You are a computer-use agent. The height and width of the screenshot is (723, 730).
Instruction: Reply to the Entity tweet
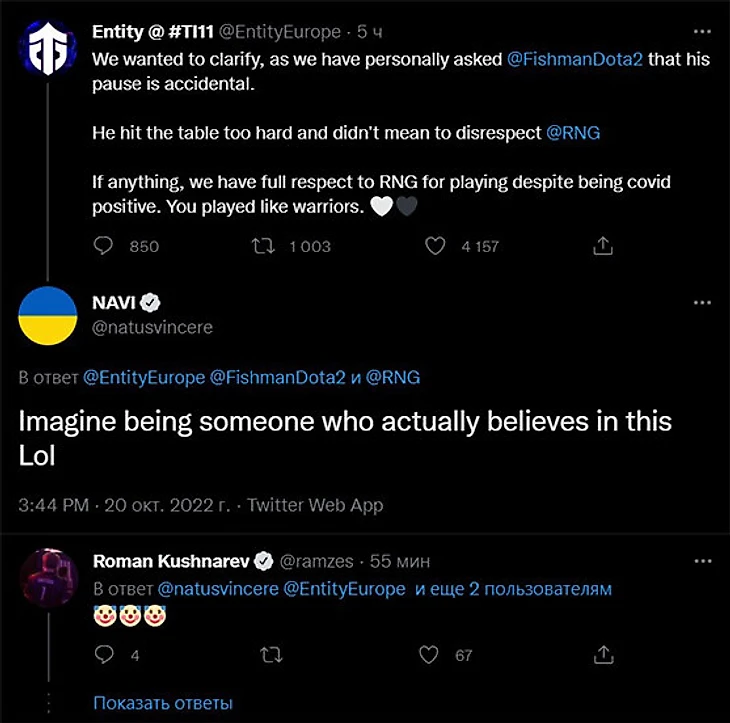102,246
